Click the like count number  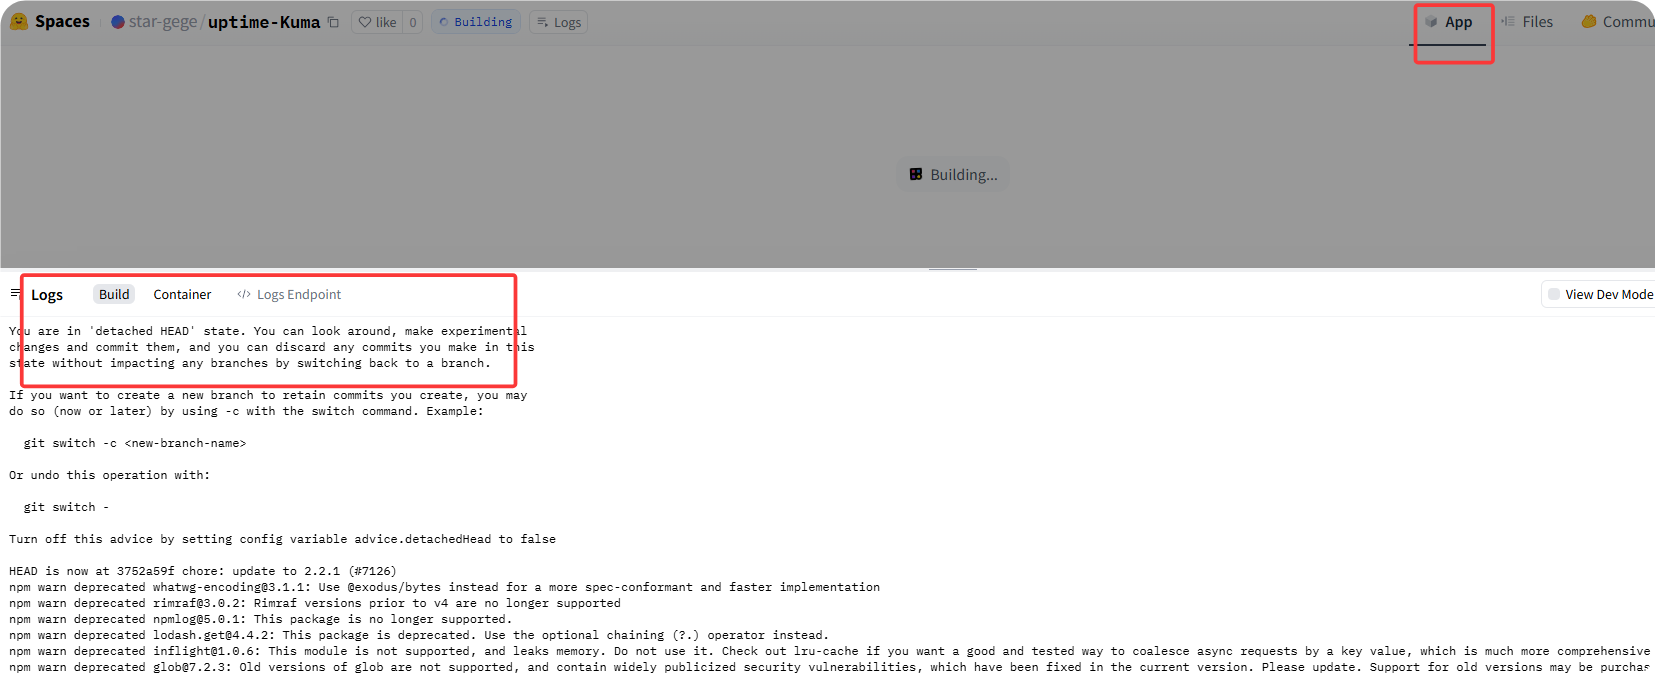[412, 22]
